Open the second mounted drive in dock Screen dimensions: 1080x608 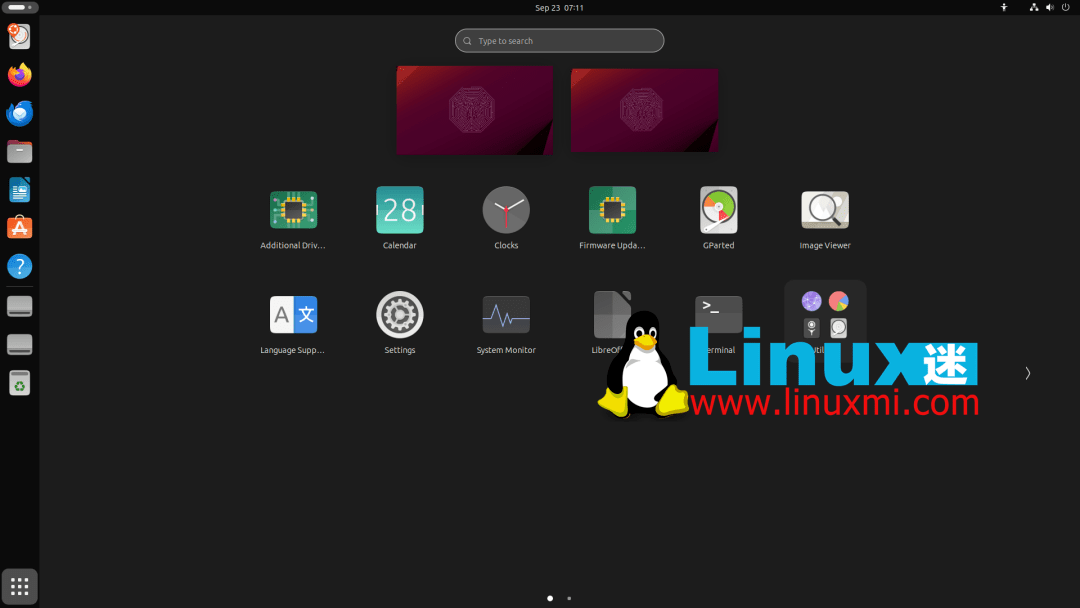tap(19, 344)
